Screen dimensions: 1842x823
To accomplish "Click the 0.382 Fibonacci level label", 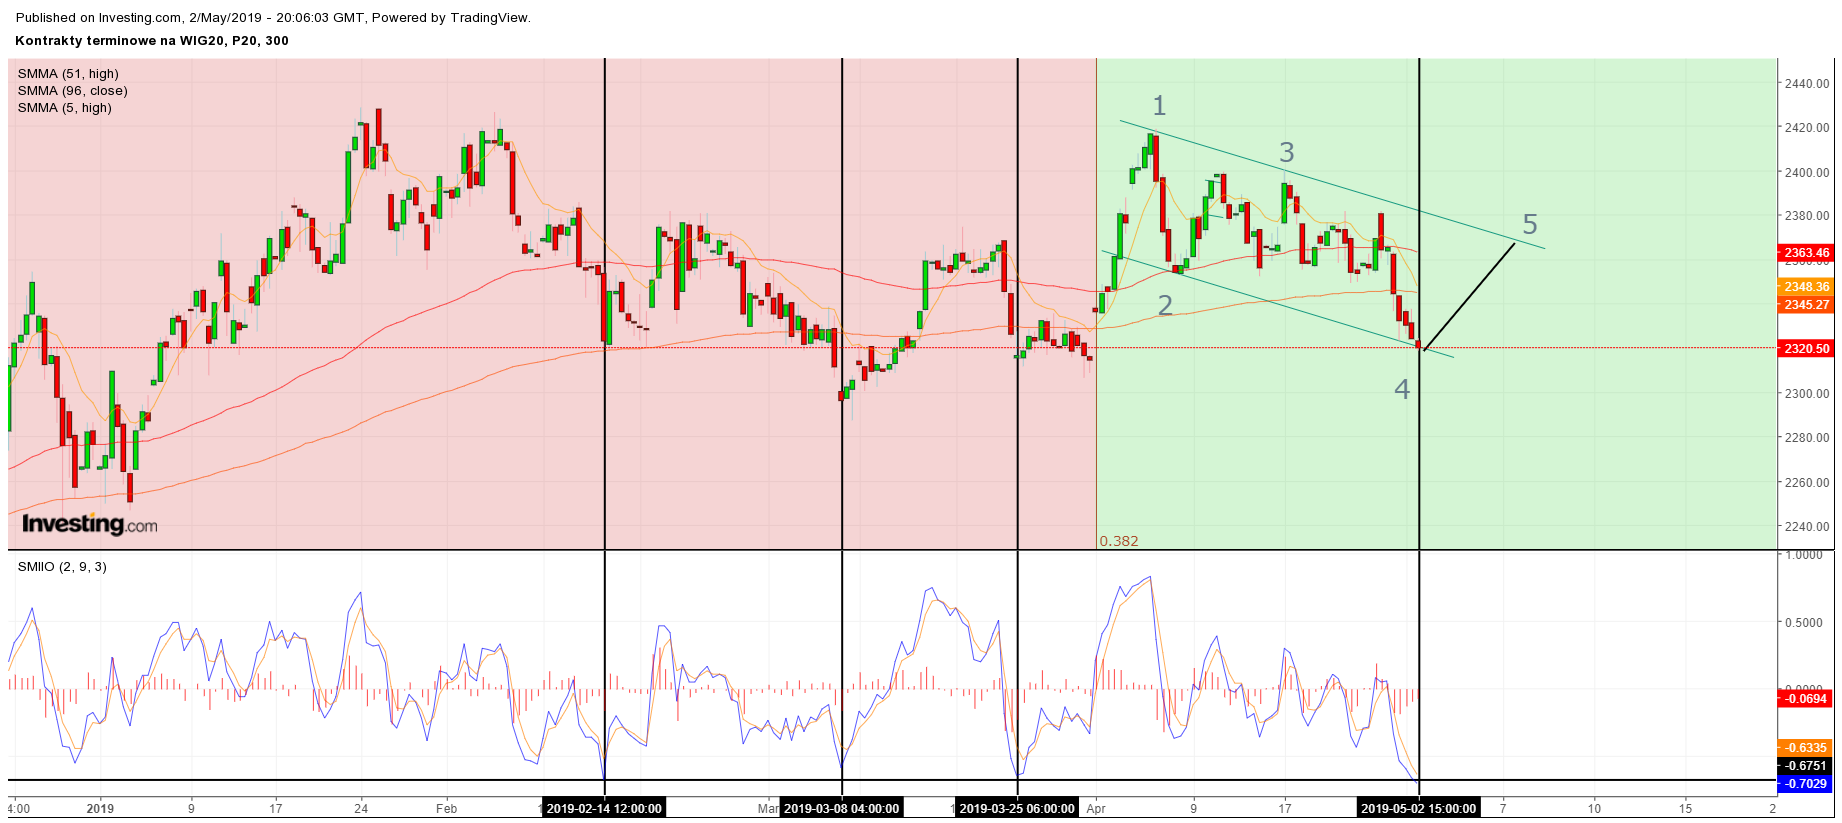I will pyautogui.click(x=1119, y=541).
